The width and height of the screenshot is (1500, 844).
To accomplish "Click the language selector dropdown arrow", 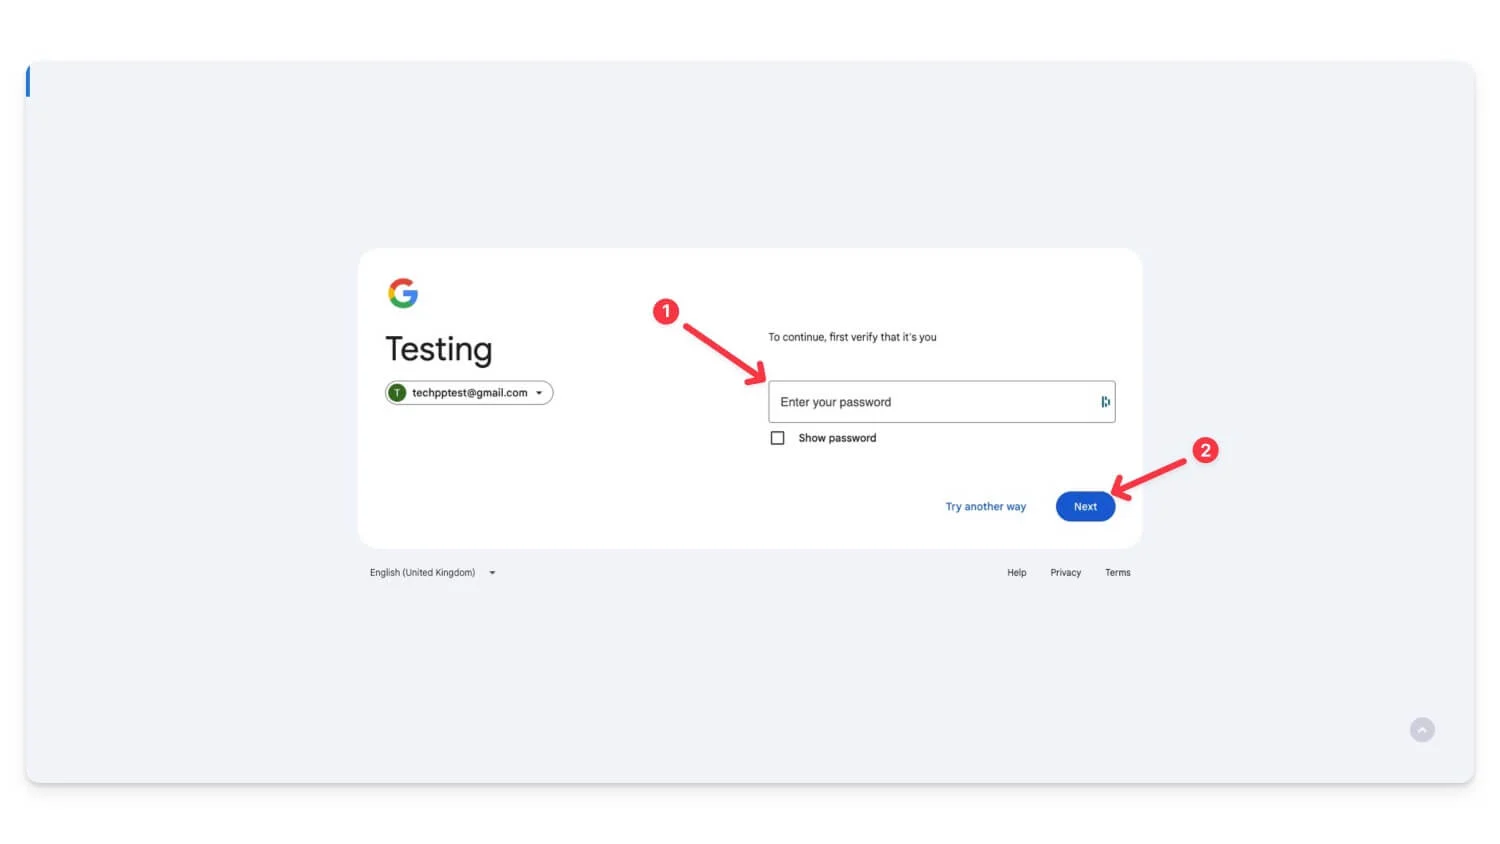I will tap(492, 573).
